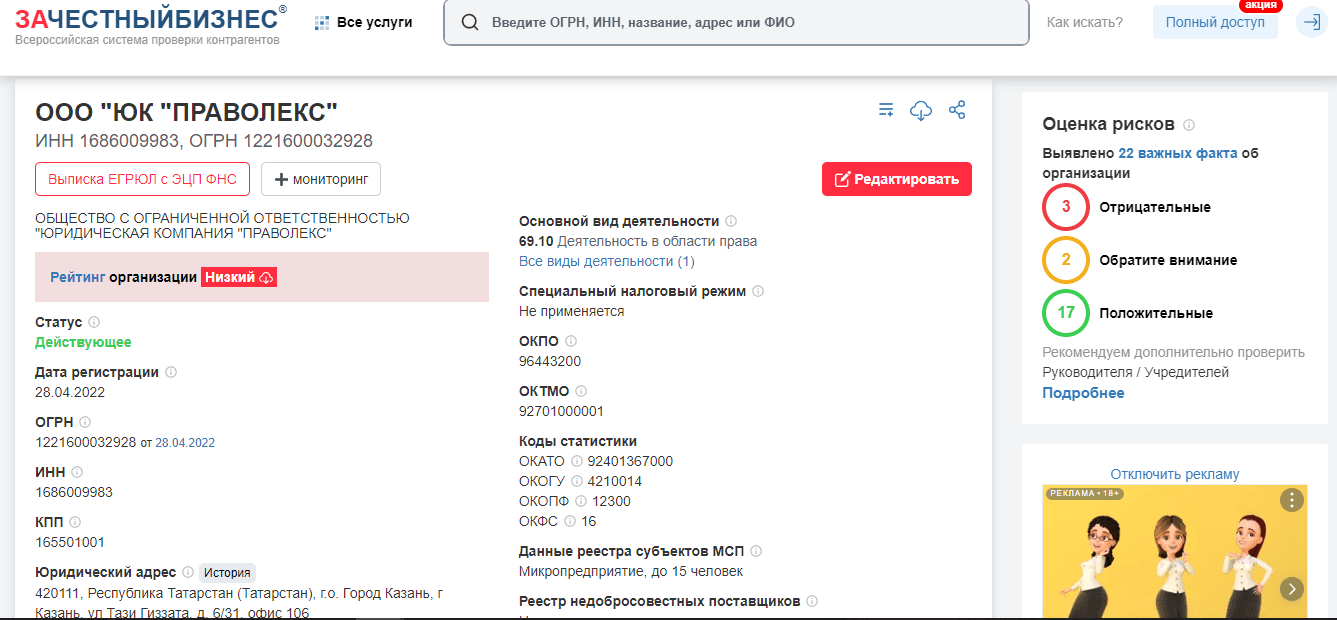Show address История
This screenshot has width=1337, height=620.
227,573
